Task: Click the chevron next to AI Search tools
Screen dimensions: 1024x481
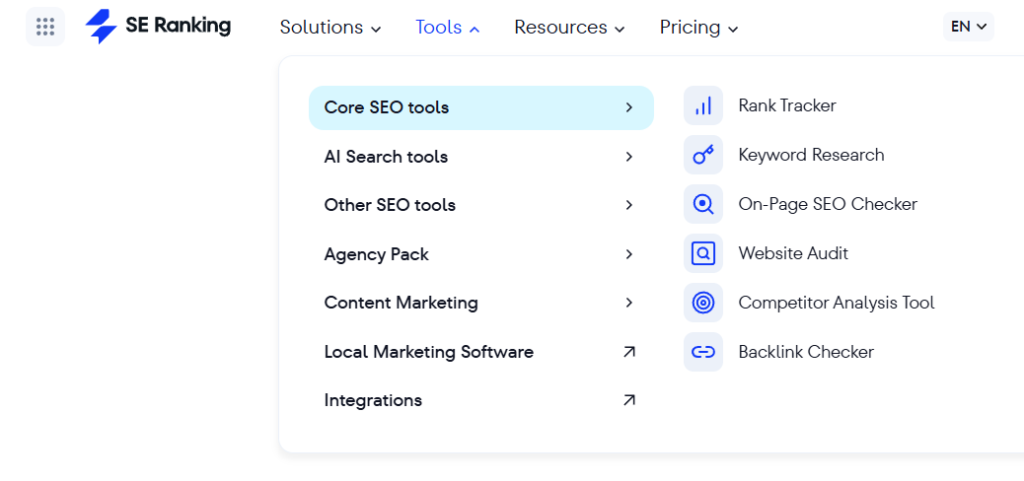Action: click(629, 157)
